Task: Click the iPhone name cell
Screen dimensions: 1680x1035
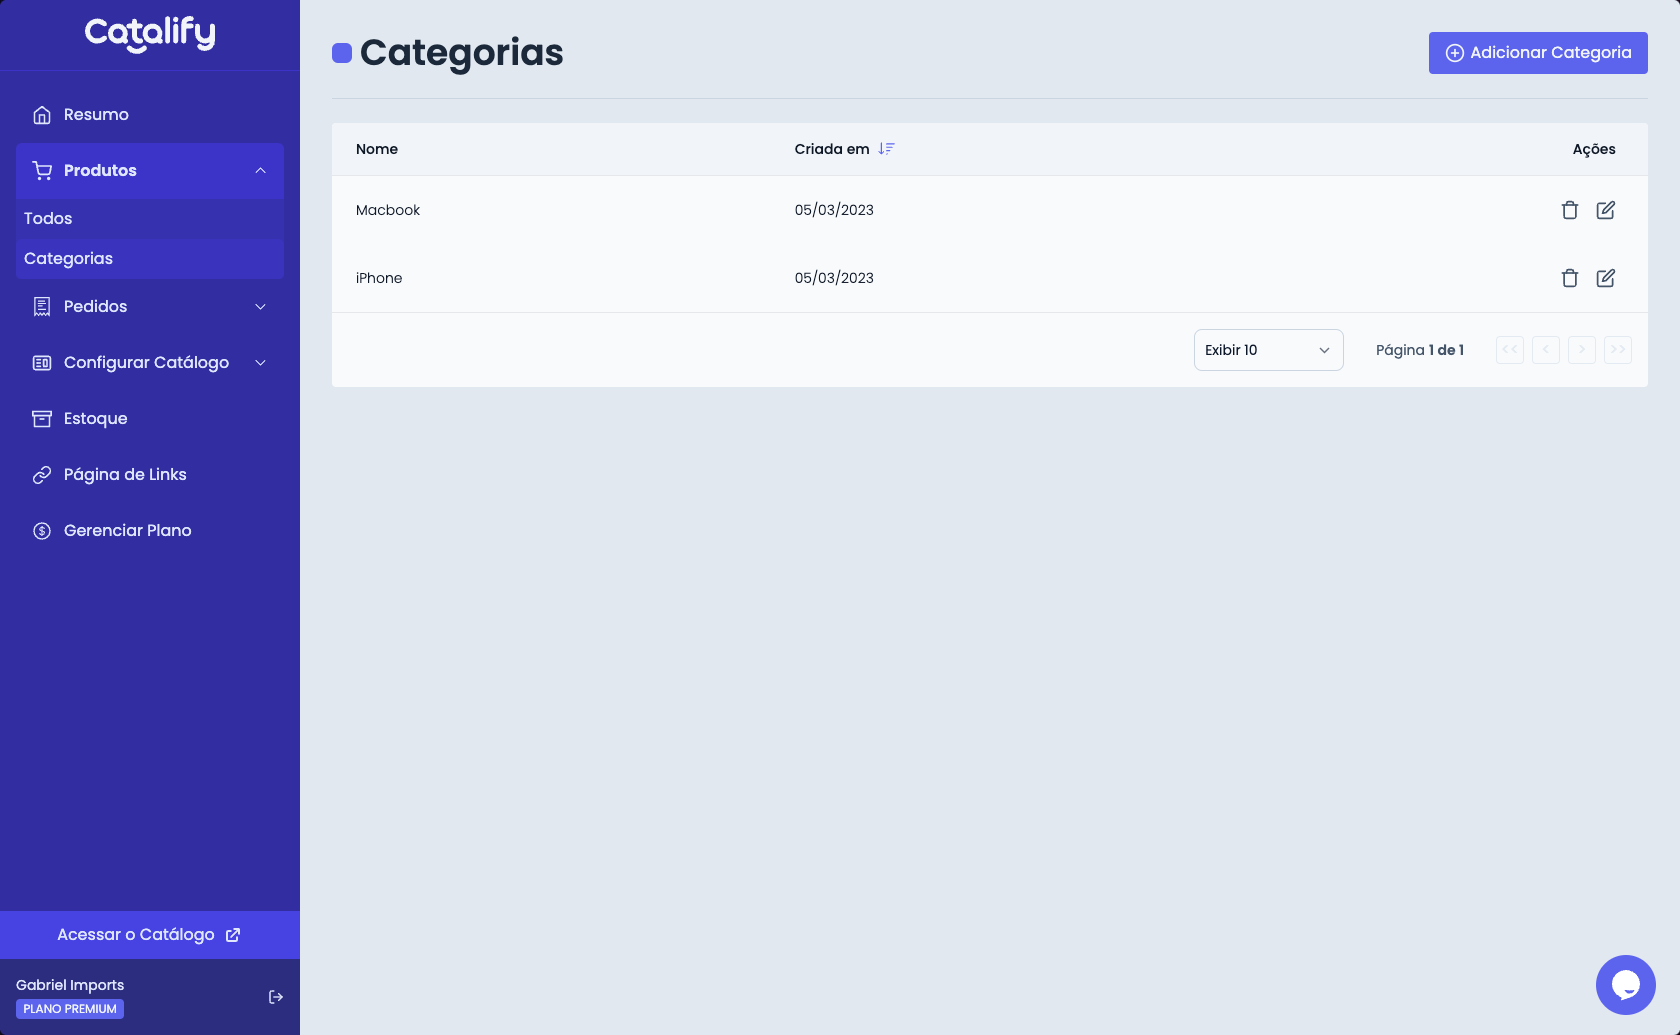Action: (x=379, y=278)
